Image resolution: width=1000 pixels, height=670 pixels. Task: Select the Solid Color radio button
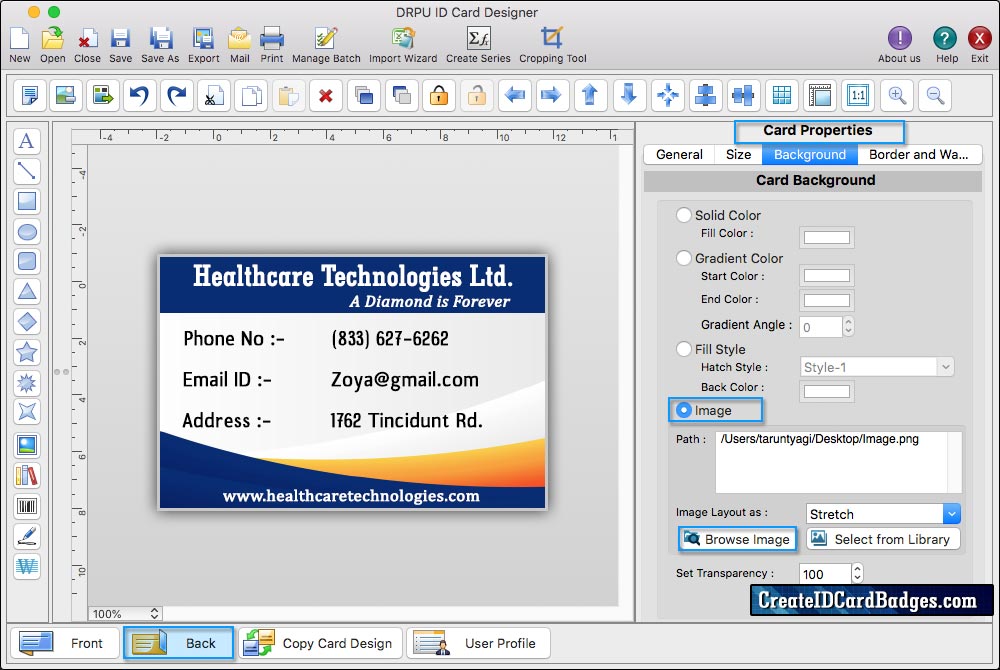[684, 215]
